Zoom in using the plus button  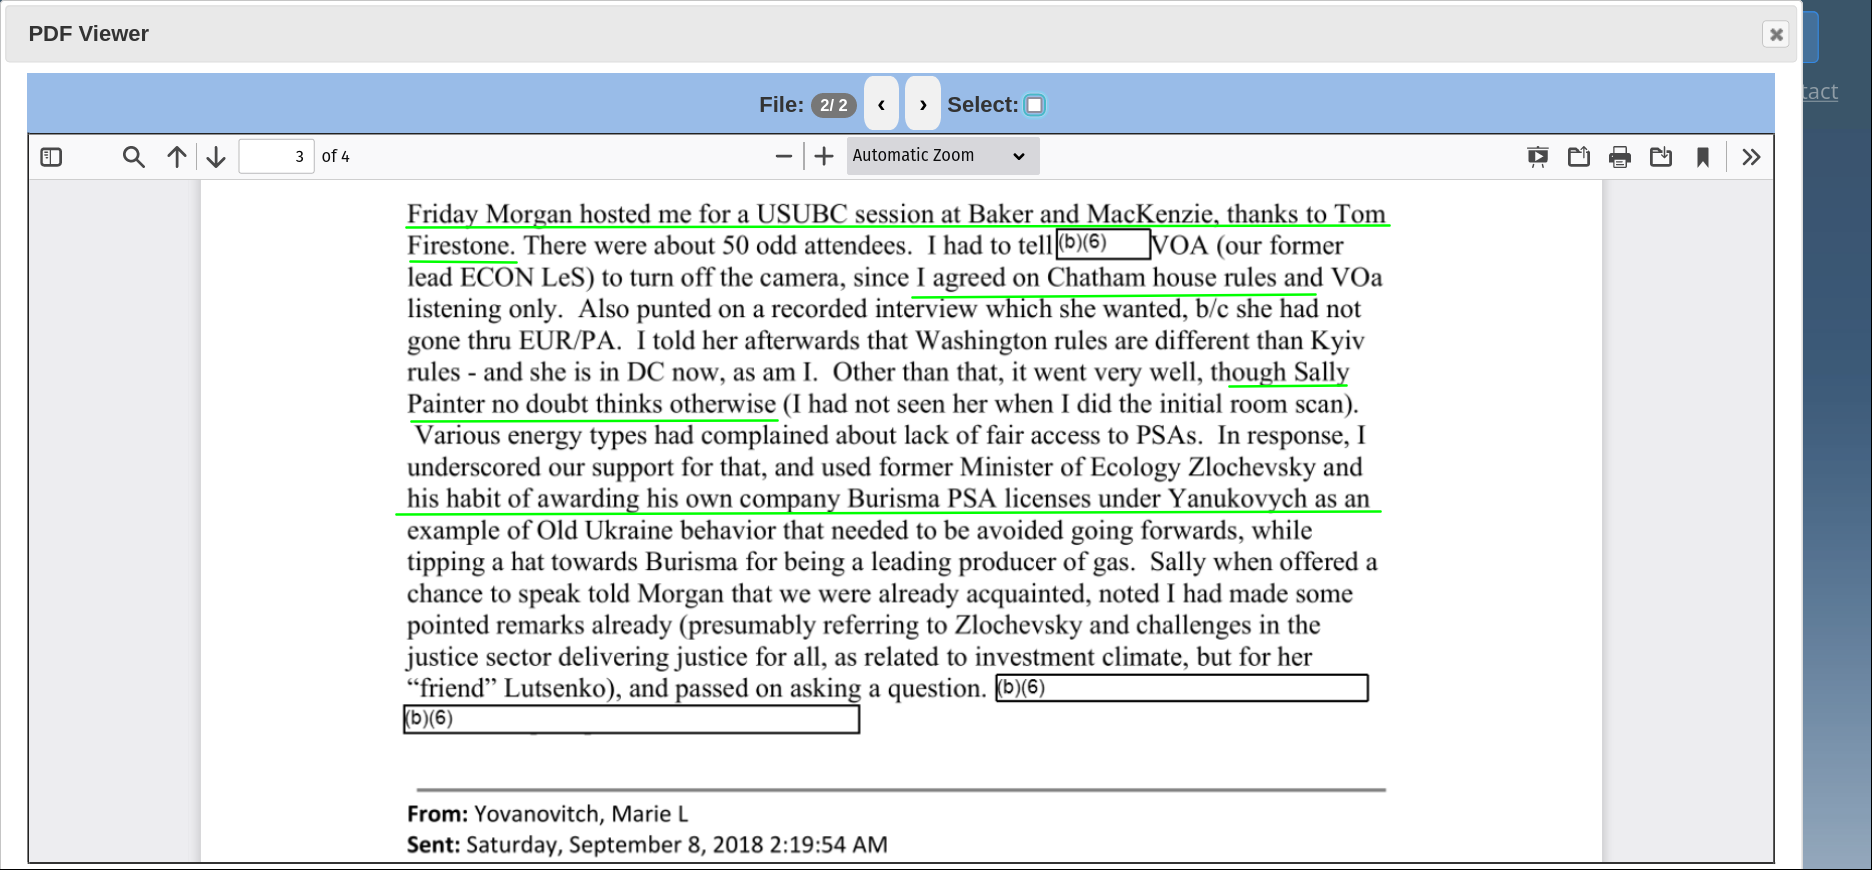tap(824, 156)
